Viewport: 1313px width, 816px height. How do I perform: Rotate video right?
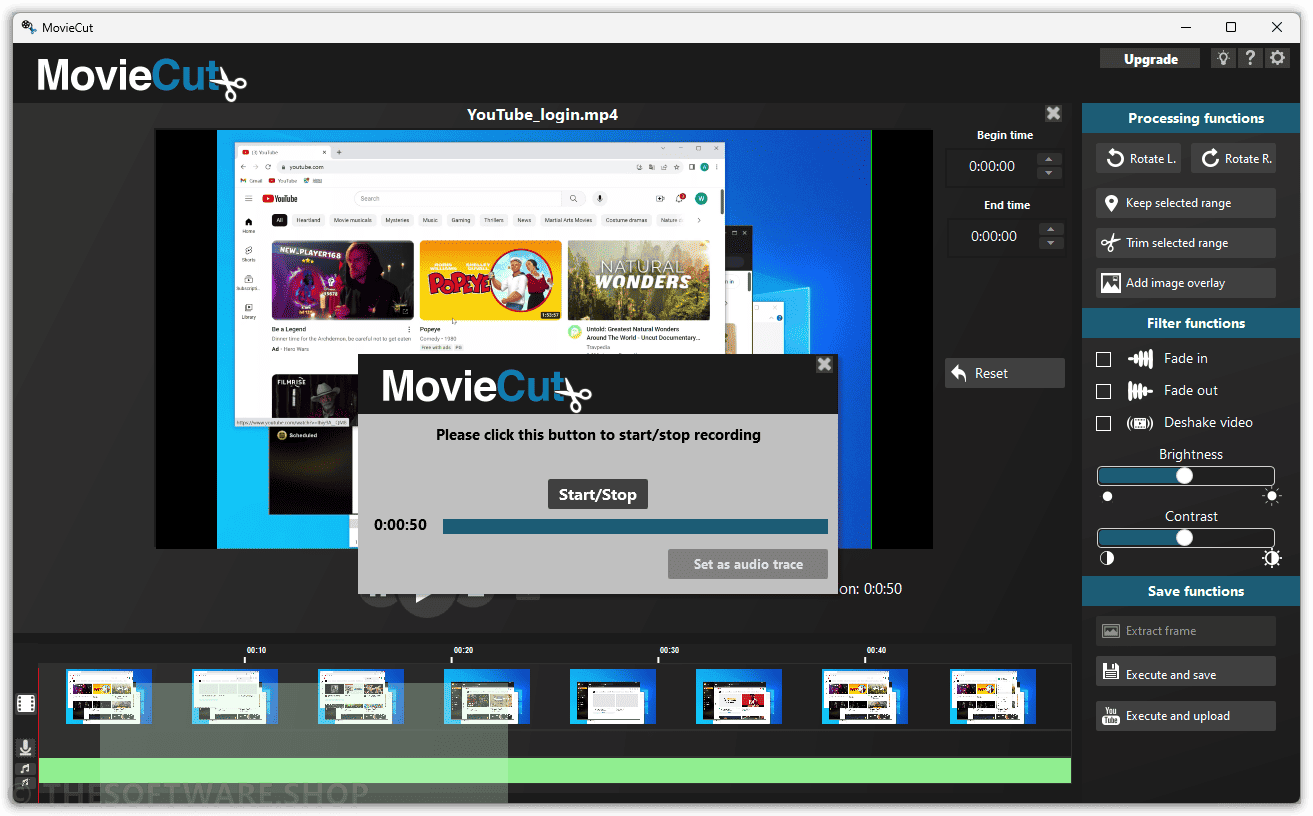click(x=1234, y=158)
